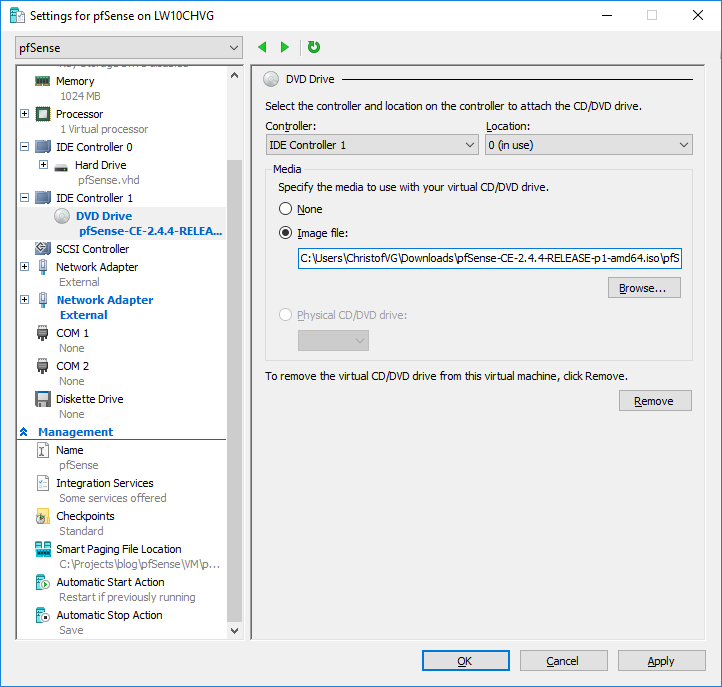The width and height of the screenshot is (722, 687).
Task: Click the Cancel button
Action: [x=564, y=661]
